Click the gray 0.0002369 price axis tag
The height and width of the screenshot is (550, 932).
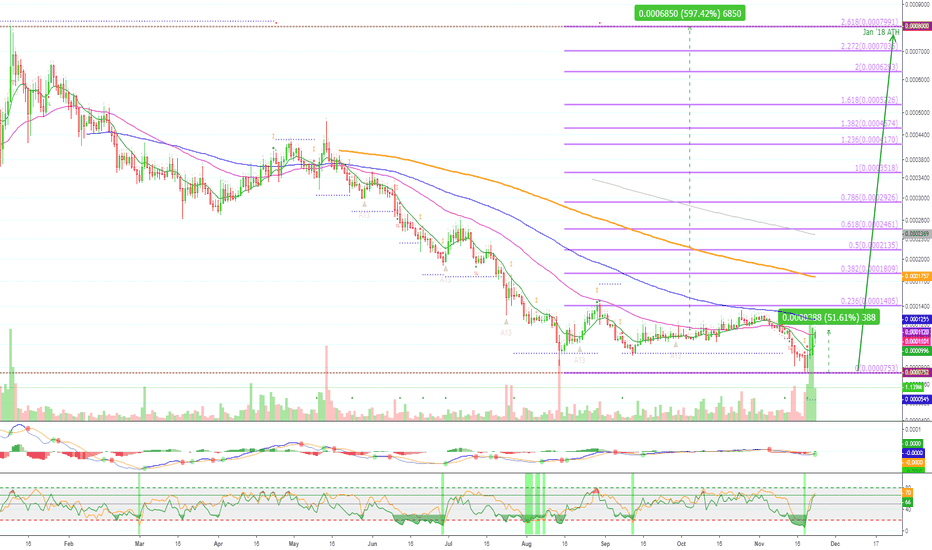pos(916,234)
